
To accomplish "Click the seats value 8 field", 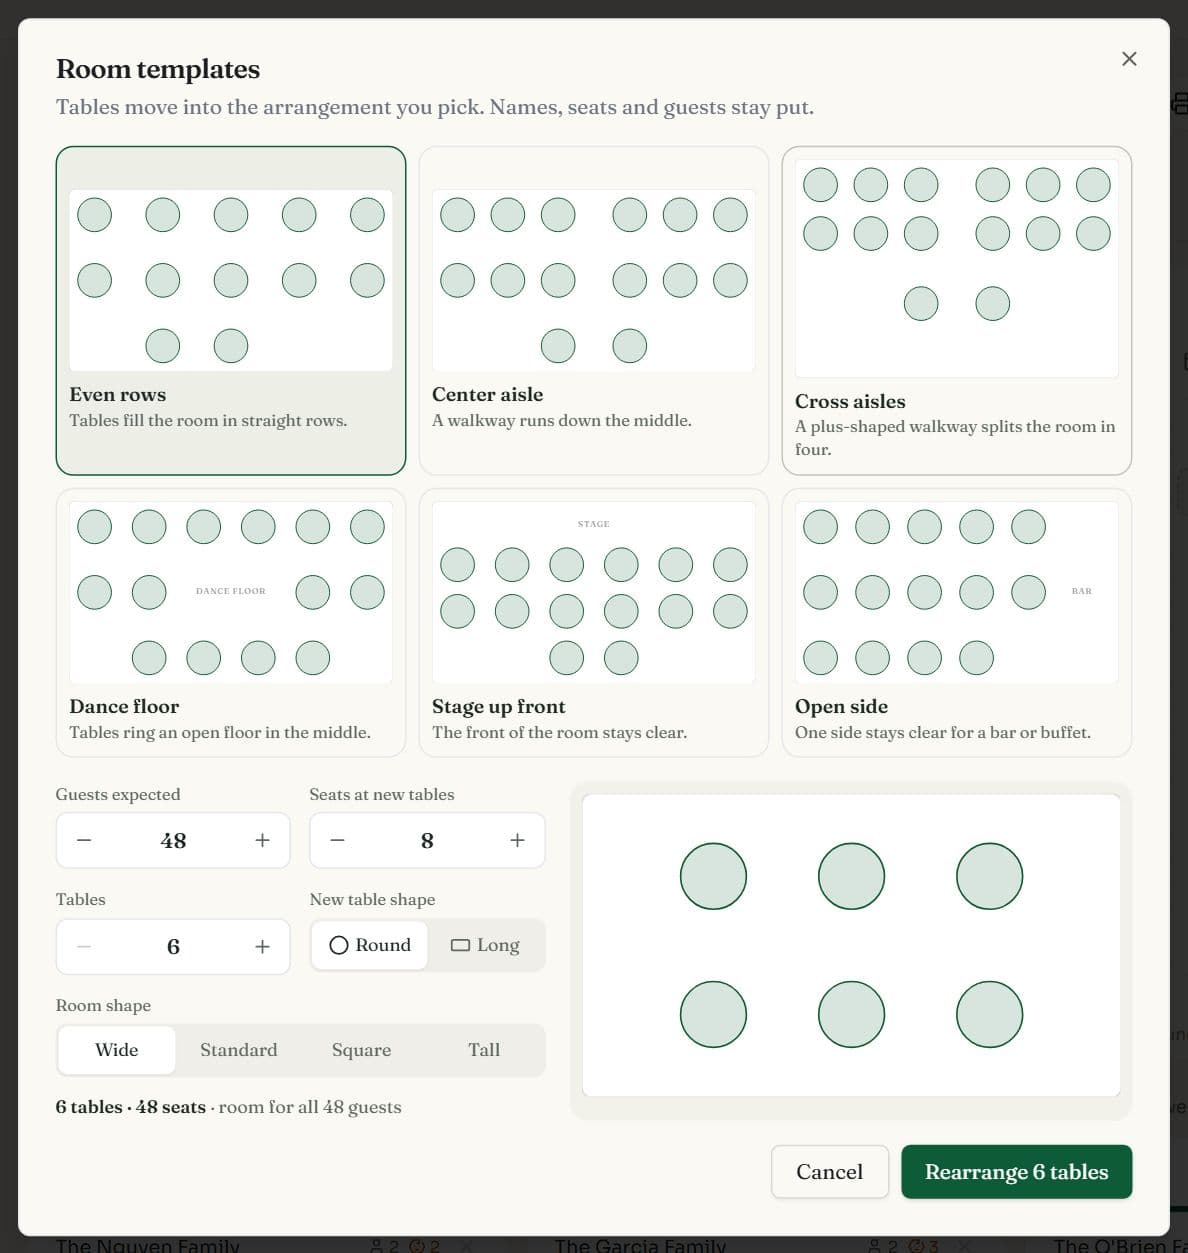I will point(427,841).
